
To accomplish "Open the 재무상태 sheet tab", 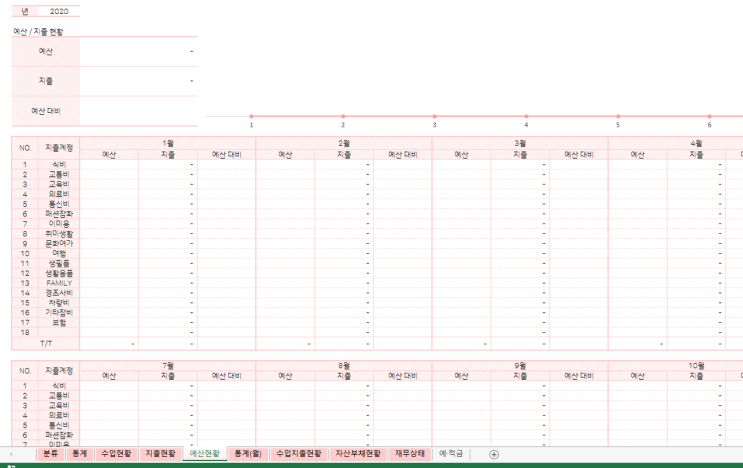I will coord(410,454).
